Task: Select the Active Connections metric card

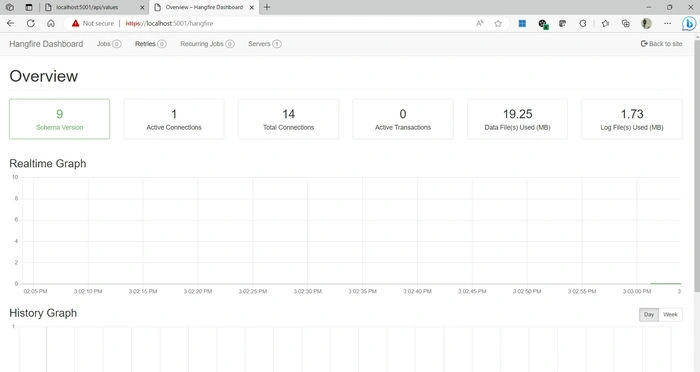Action: (174, 119)
